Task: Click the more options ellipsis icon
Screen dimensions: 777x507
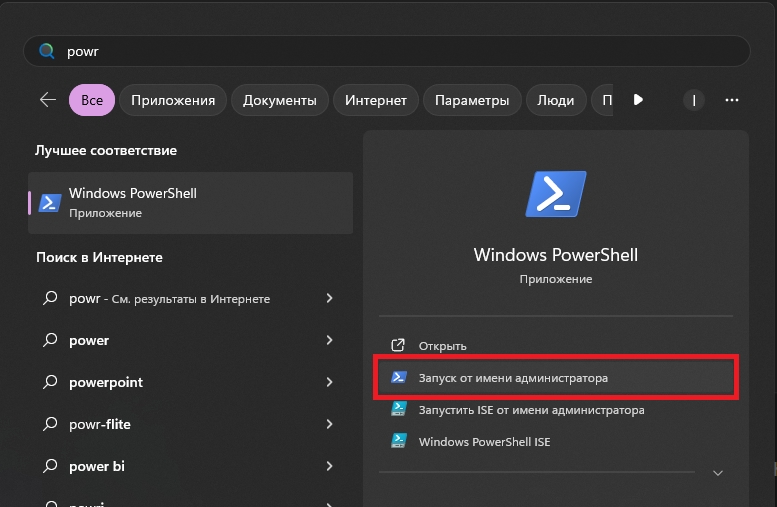Action: [x=732, y=100]
